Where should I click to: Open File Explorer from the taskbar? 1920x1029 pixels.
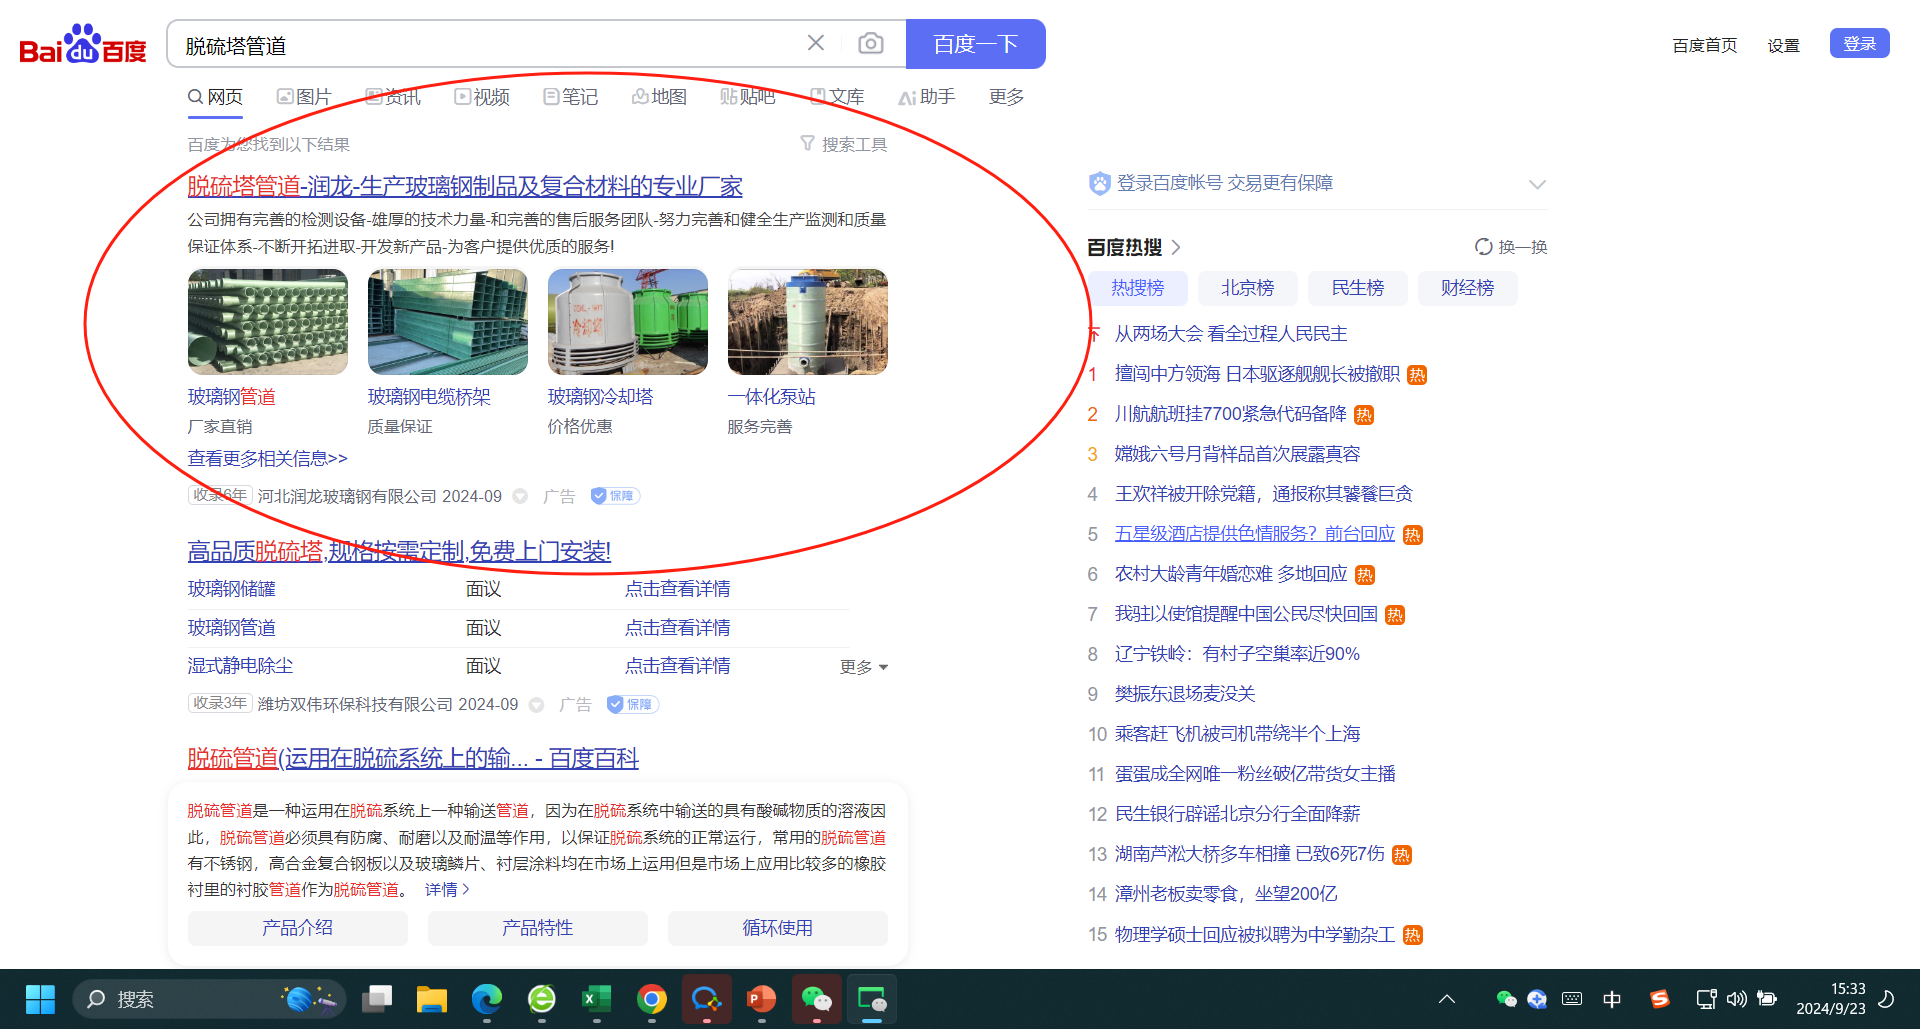tap(432, 999)
